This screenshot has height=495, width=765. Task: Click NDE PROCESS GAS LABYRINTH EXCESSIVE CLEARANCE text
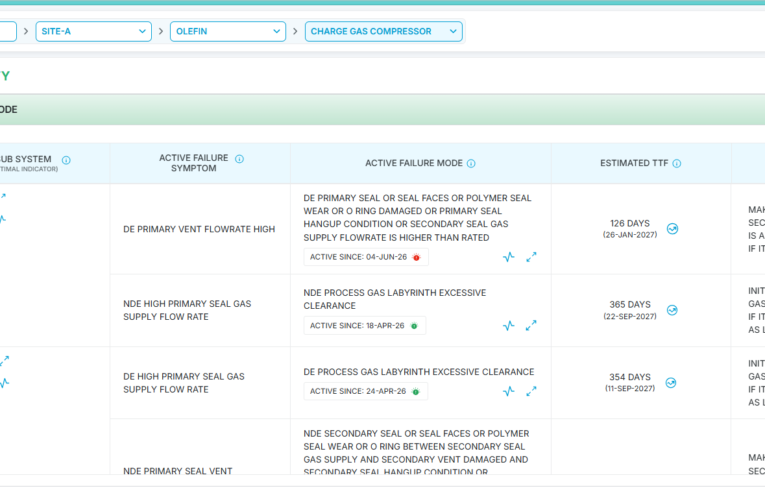pyautogui.click(x=395, y=299)
